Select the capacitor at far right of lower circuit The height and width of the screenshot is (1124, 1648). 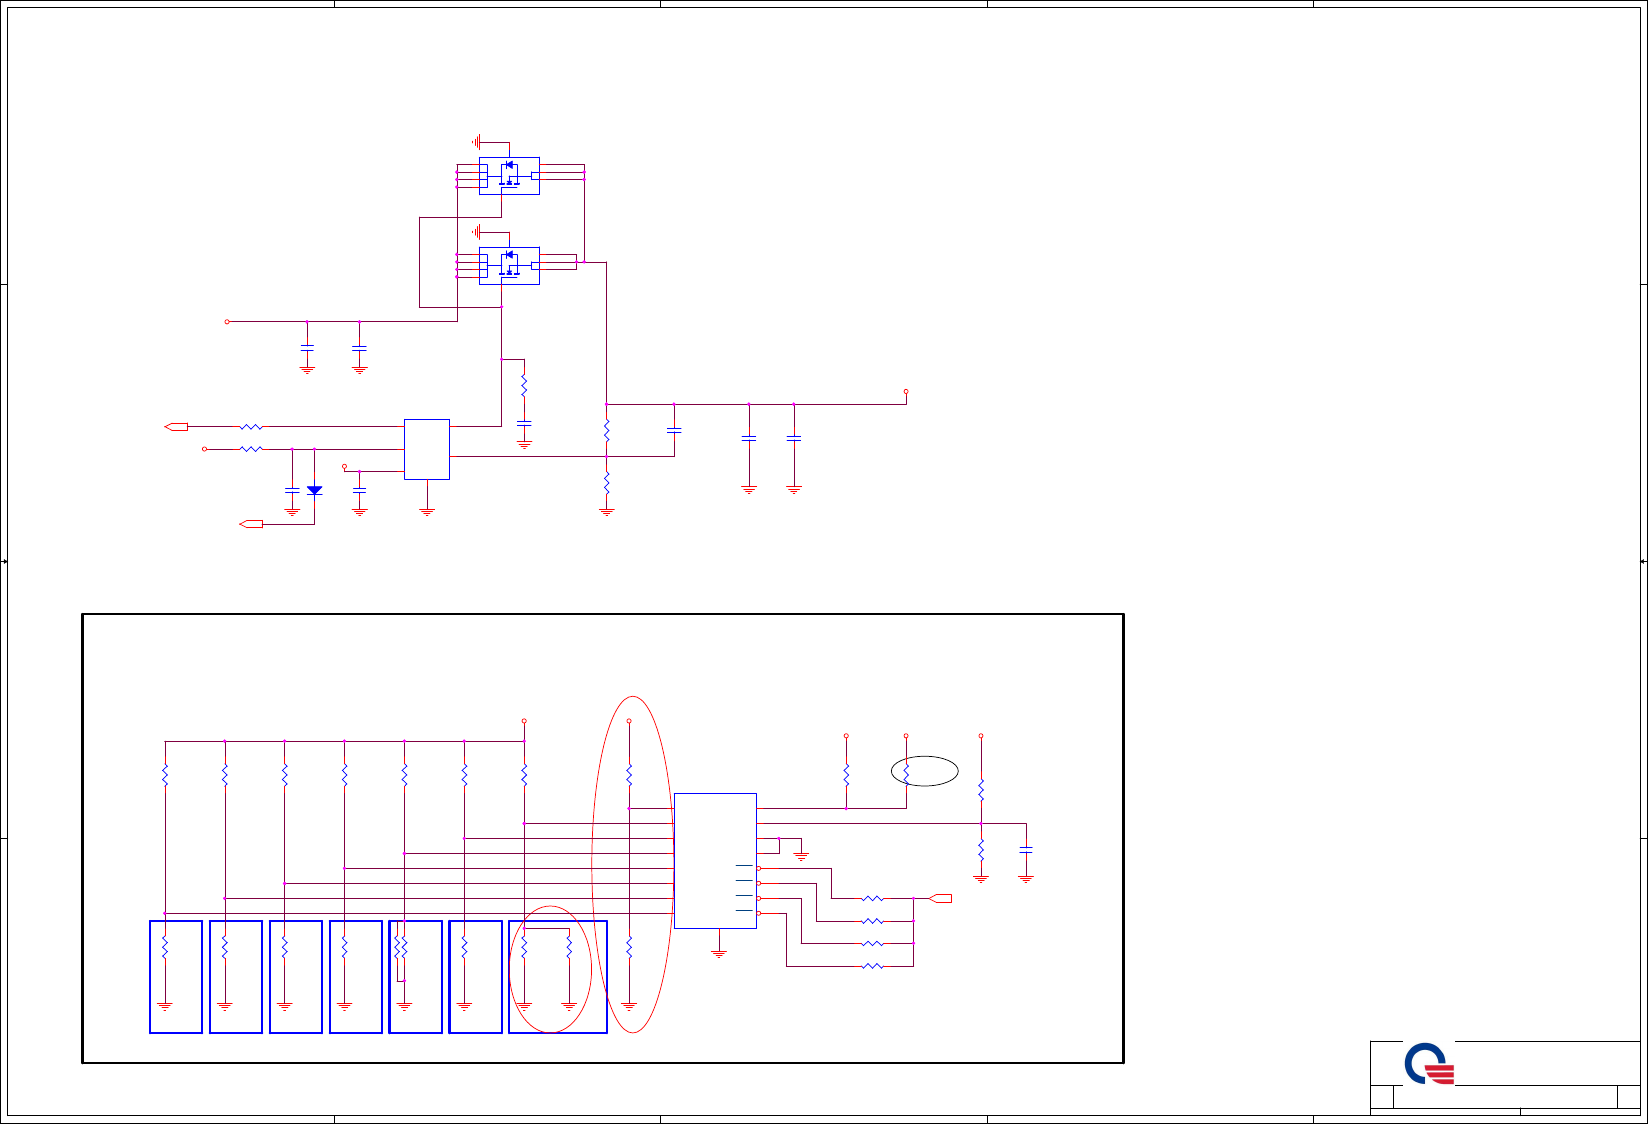point(1026,849)
